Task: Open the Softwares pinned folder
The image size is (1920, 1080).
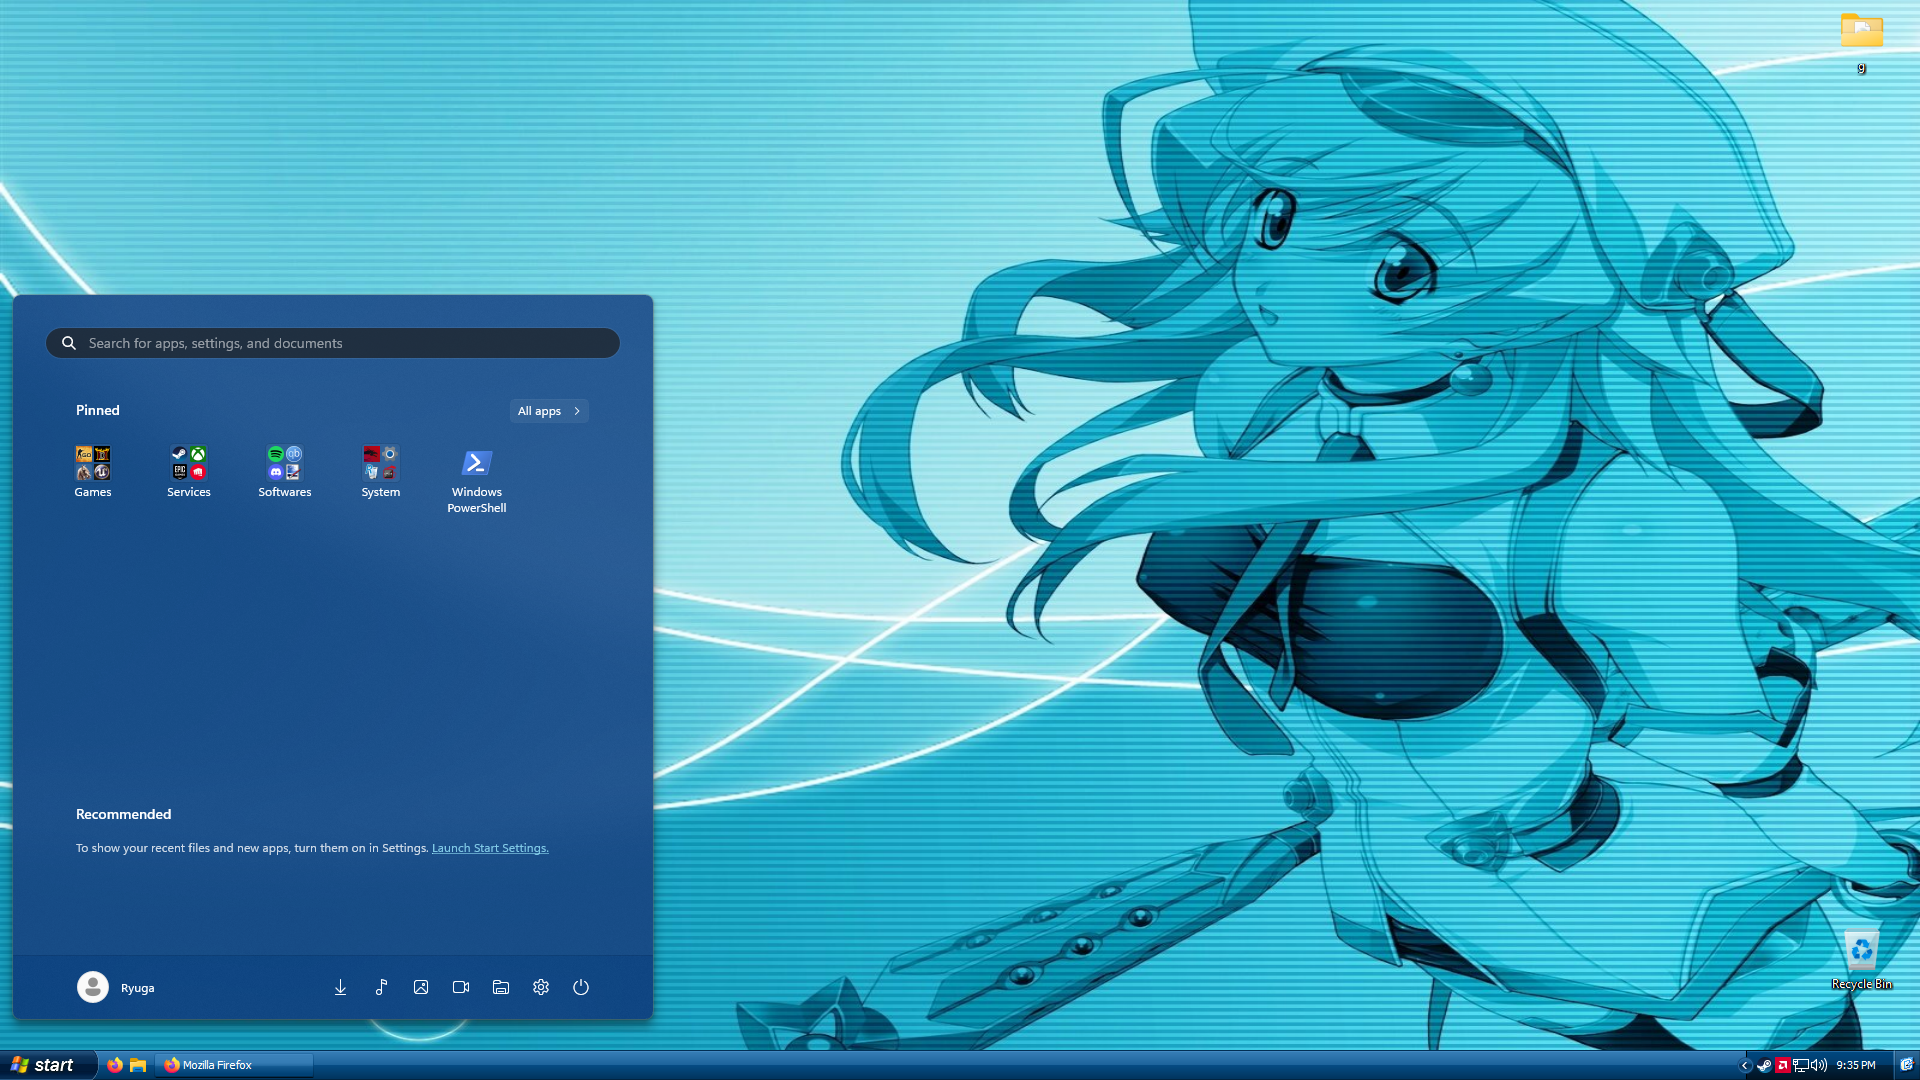Action: [285, 471]
